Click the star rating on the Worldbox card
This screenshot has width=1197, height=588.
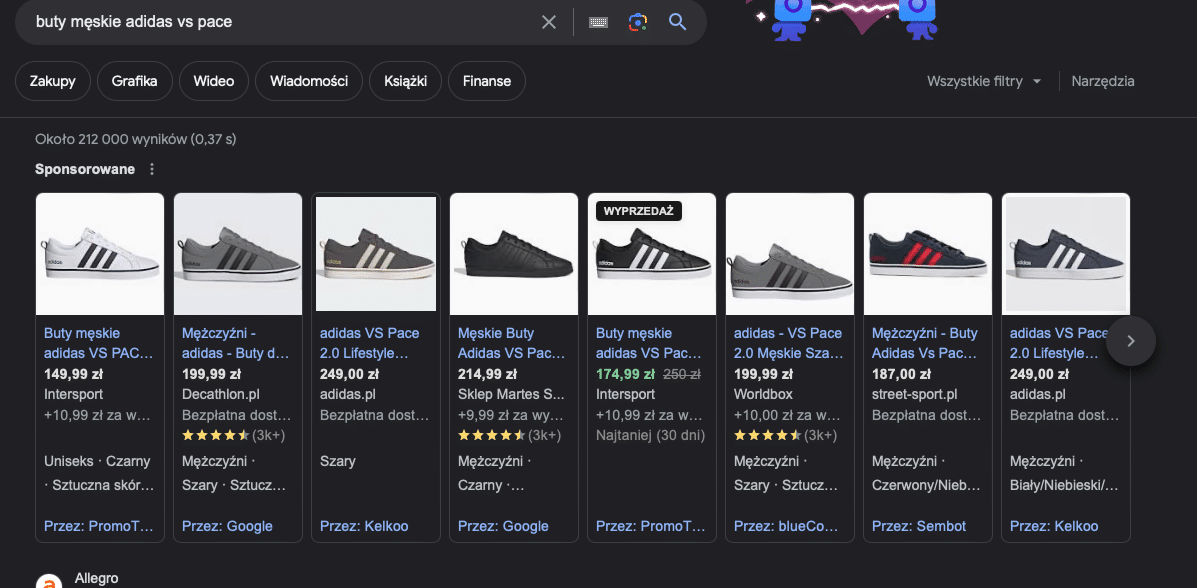[x=766, y=435]
